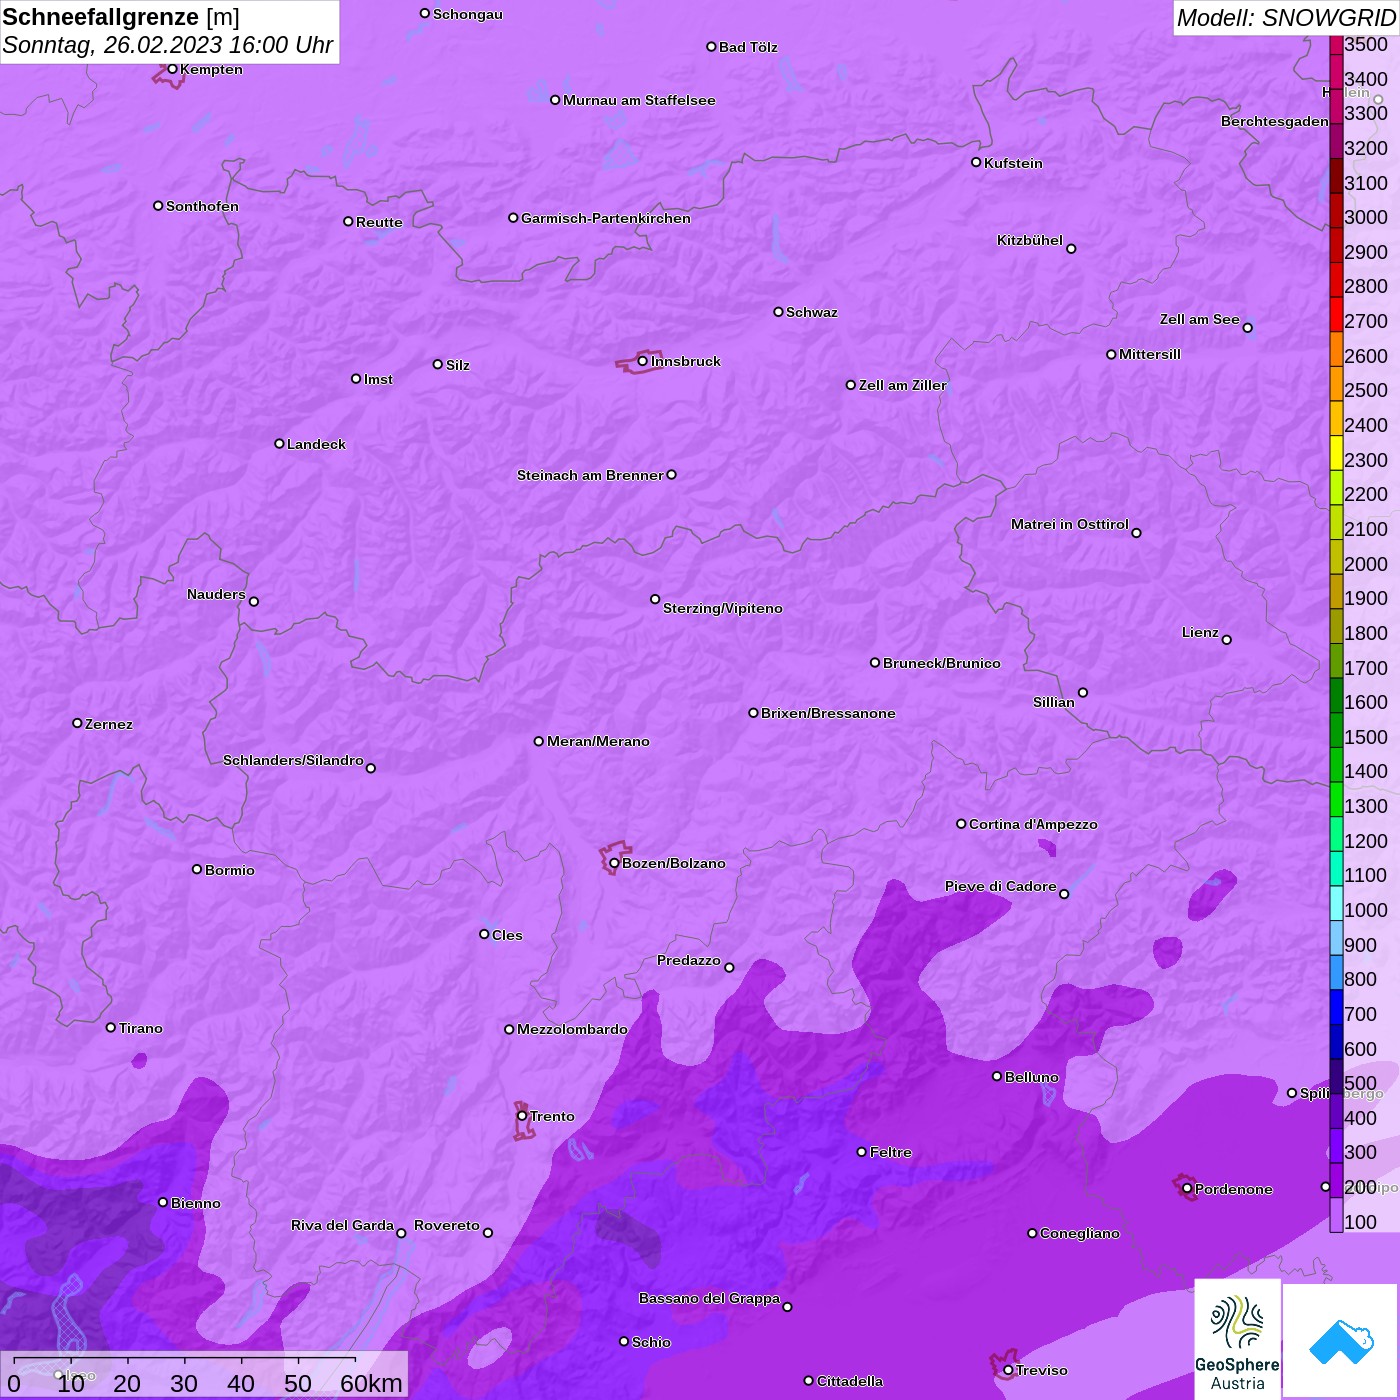Image resolution: width=1400 pixels, height=1400 pixels.
Task: Click the Predazzo label
Action: [x=689, y=960]
